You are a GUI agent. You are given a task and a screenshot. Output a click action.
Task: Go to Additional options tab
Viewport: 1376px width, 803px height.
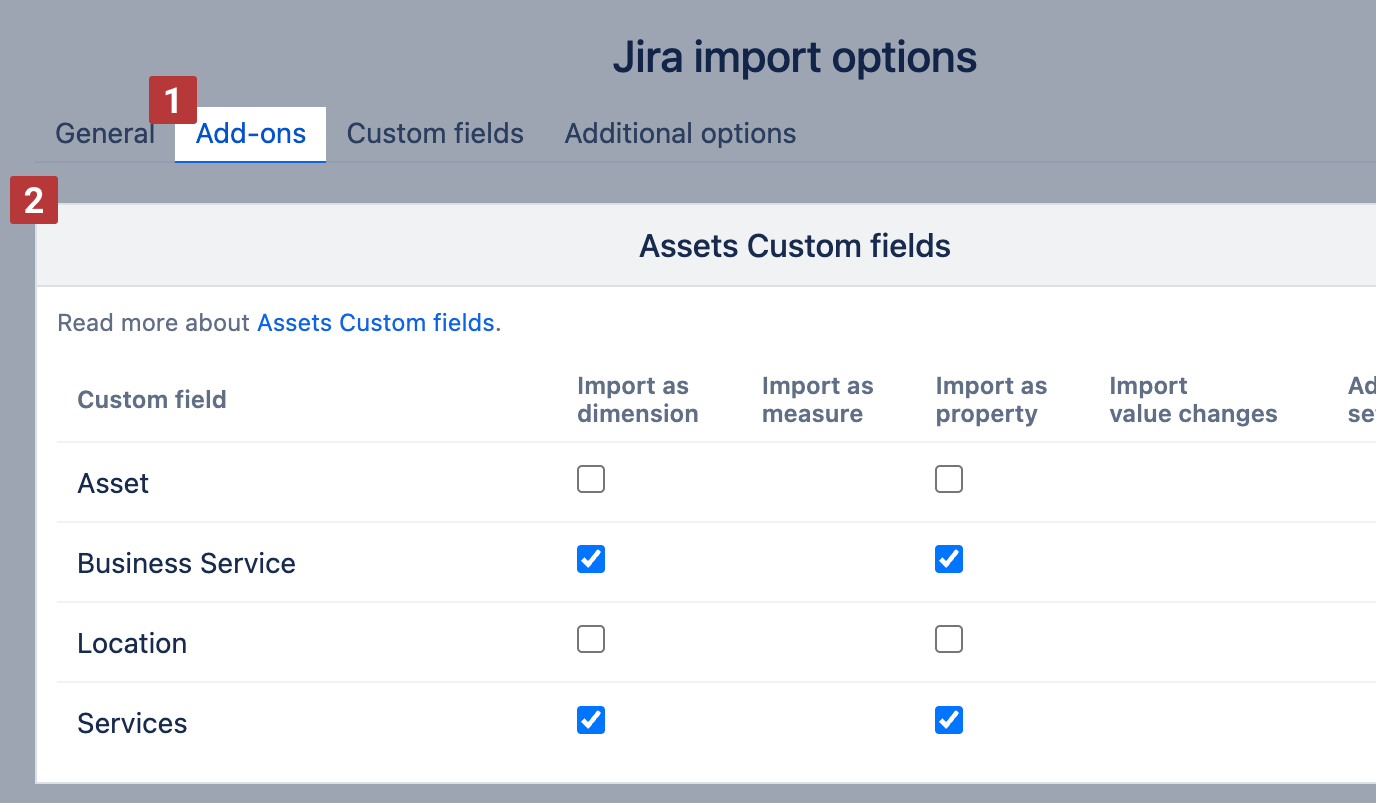click(x=680, y=134)
